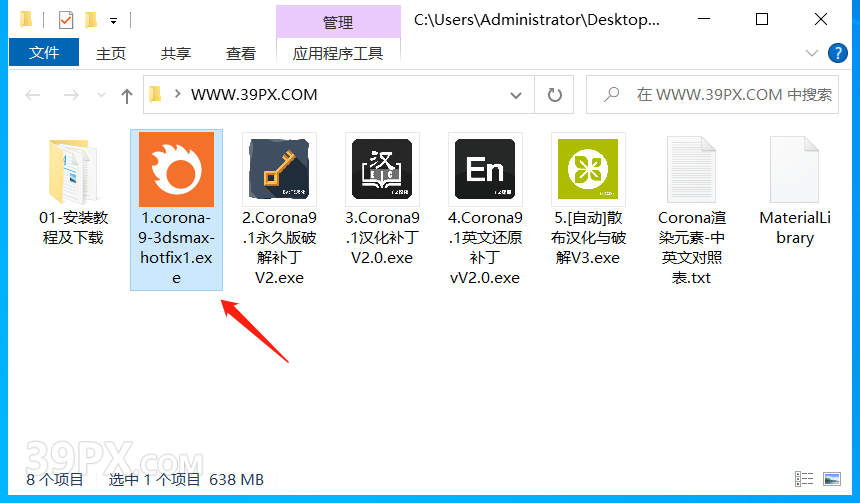Click the search magnifier icon

pyautogui.click(x=612, y=94)
